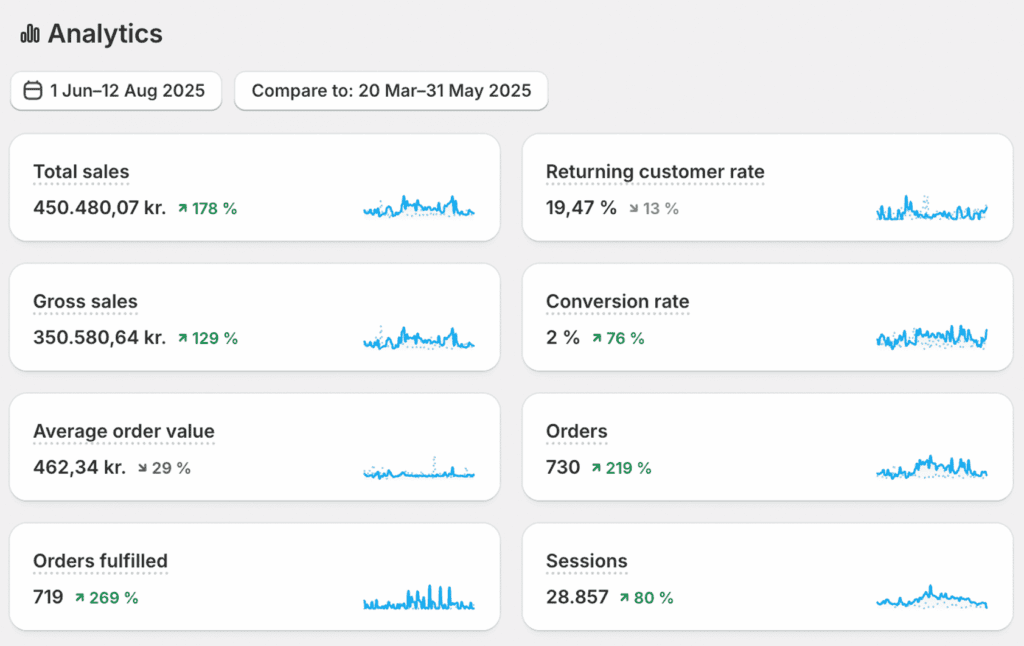Screen dimensions: 1024x646
Task: Open the Sessions metric report
Action: tap(586, 561)
